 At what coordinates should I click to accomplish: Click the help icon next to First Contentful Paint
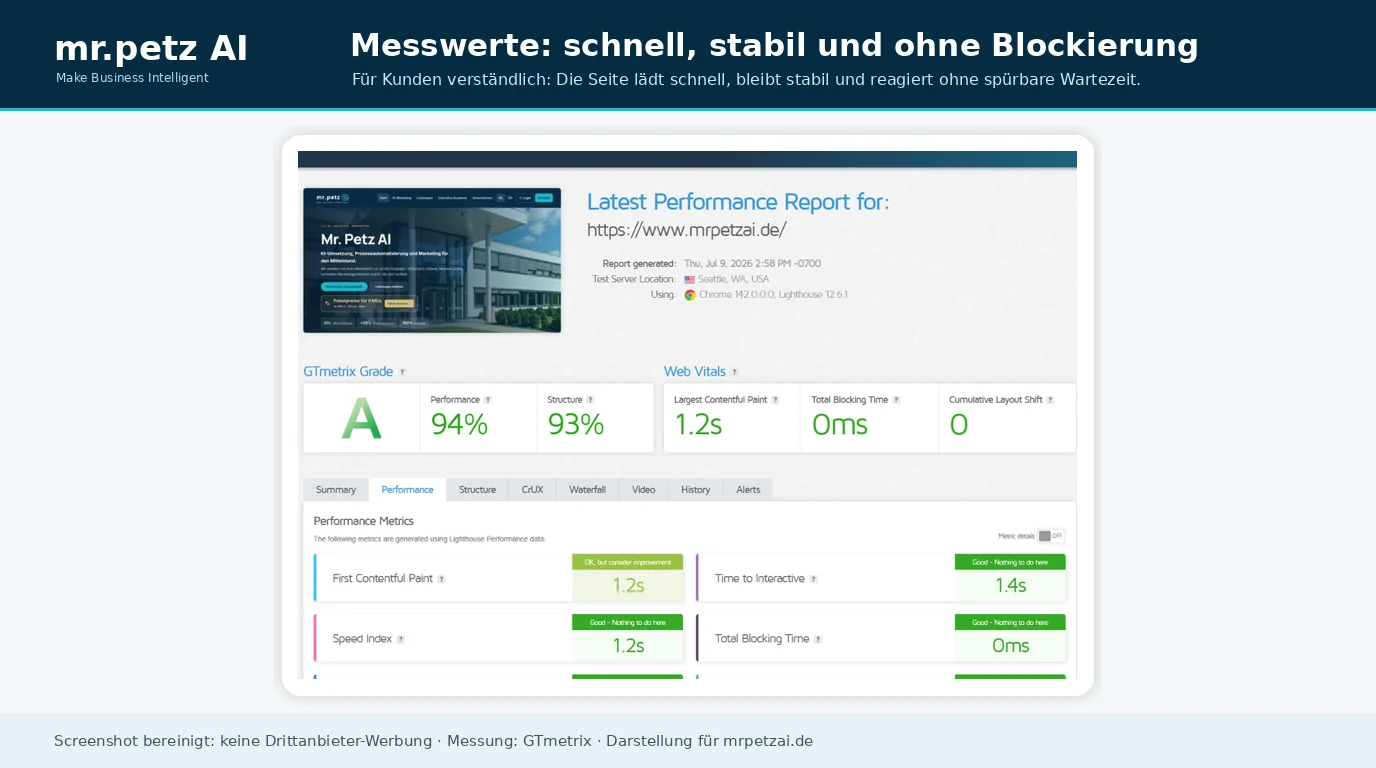click(x=441, y=579)
